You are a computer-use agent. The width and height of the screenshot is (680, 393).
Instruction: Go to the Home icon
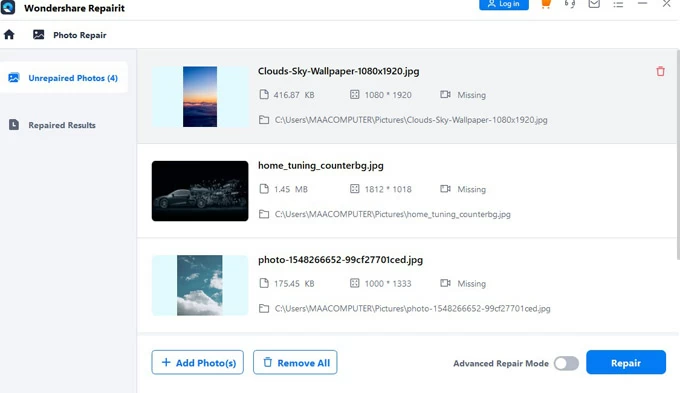(x=9, y=35)
